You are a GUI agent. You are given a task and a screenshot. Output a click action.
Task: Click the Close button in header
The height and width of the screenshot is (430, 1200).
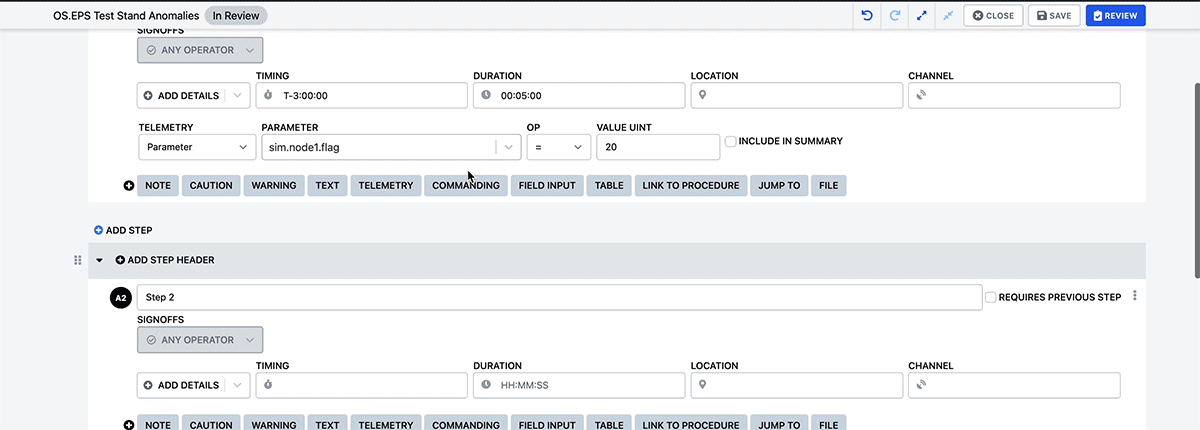point(993,15)
